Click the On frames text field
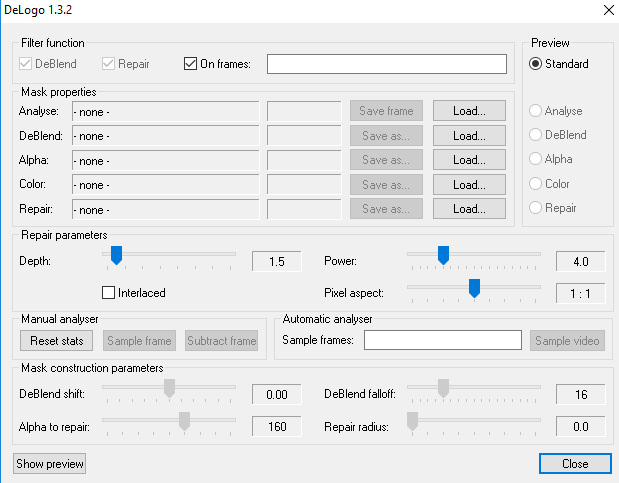This screenshot has height=483, width=619. (x=387, y=64)
